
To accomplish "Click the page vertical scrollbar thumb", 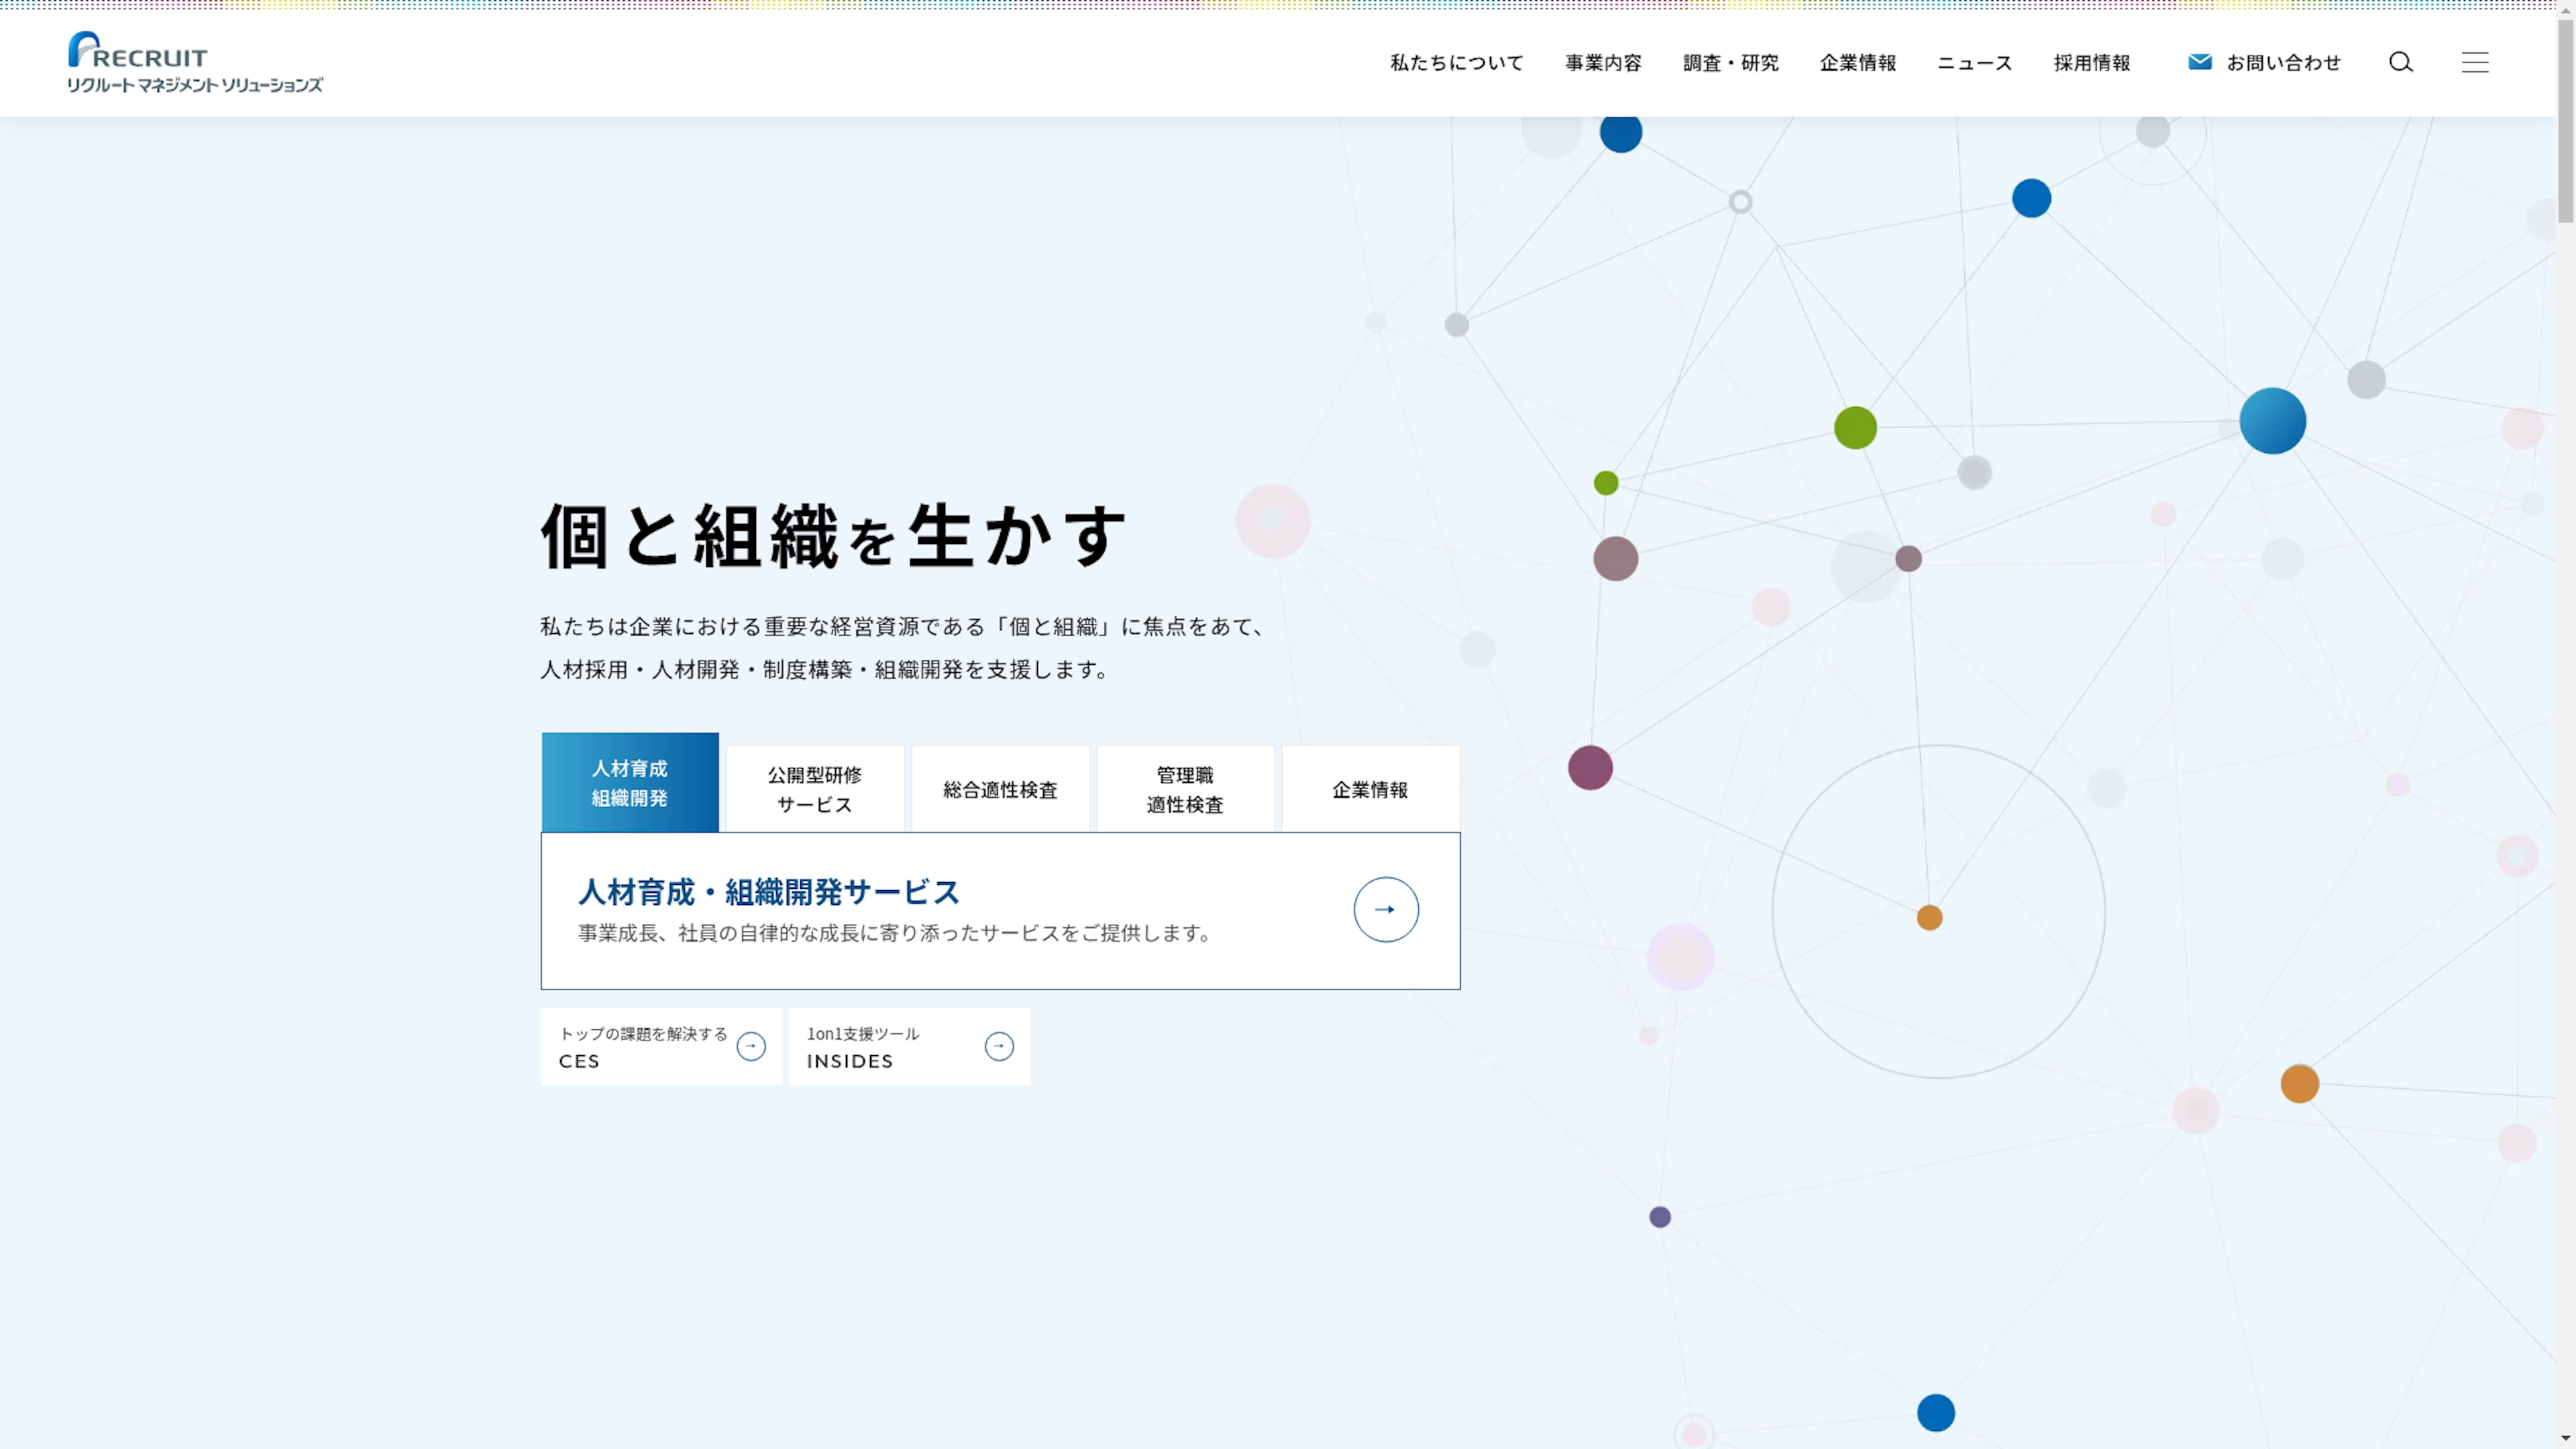I will [2566, 120].
